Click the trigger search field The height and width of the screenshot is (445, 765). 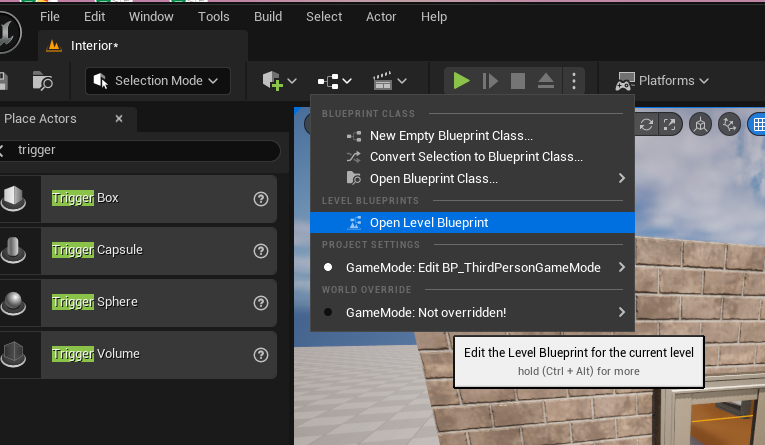146,150
